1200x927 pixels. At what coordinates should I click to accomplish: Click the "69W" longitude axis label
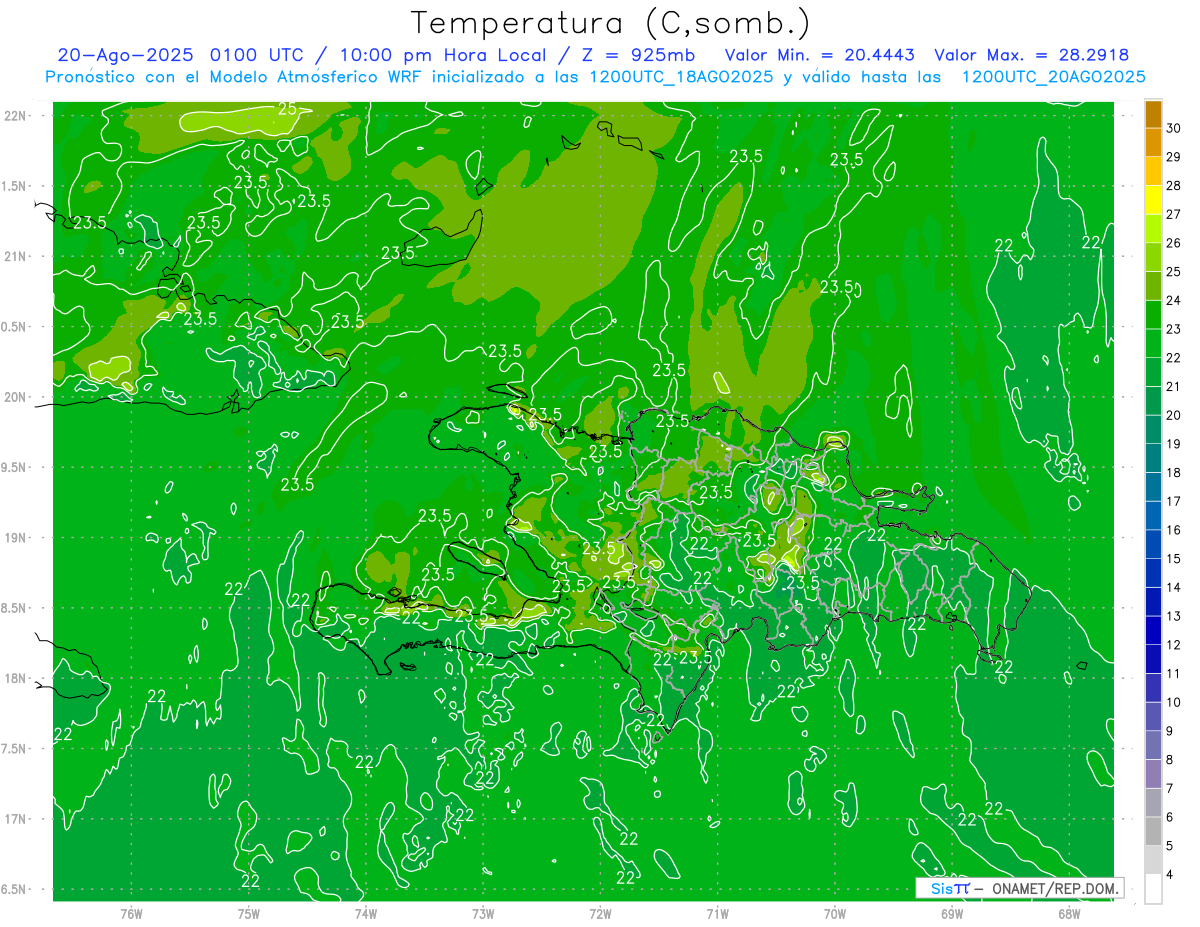click(952, 913)
